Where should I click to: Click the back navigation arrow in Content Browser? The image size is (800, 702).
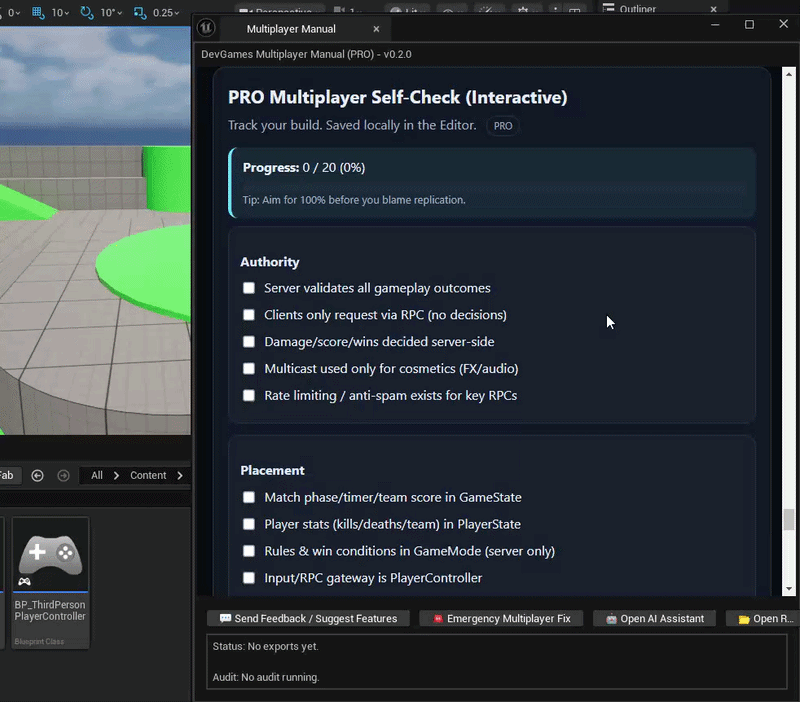click(x=37, y=475)
